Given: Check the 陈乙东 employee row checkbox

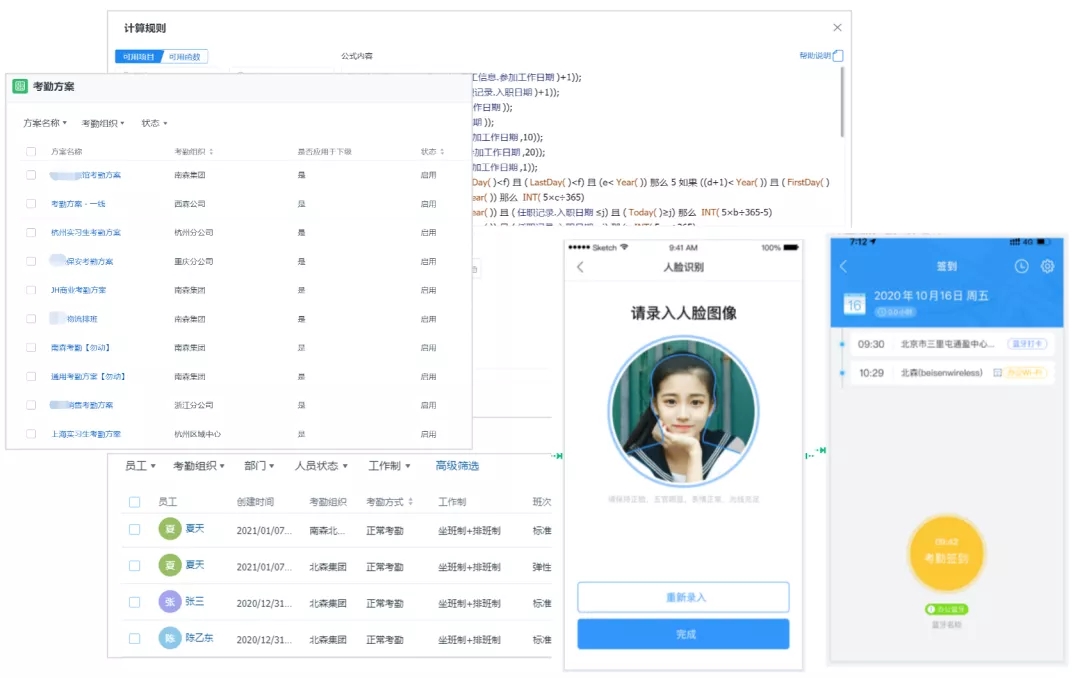Looking at the screenshot, I should 134,639.
